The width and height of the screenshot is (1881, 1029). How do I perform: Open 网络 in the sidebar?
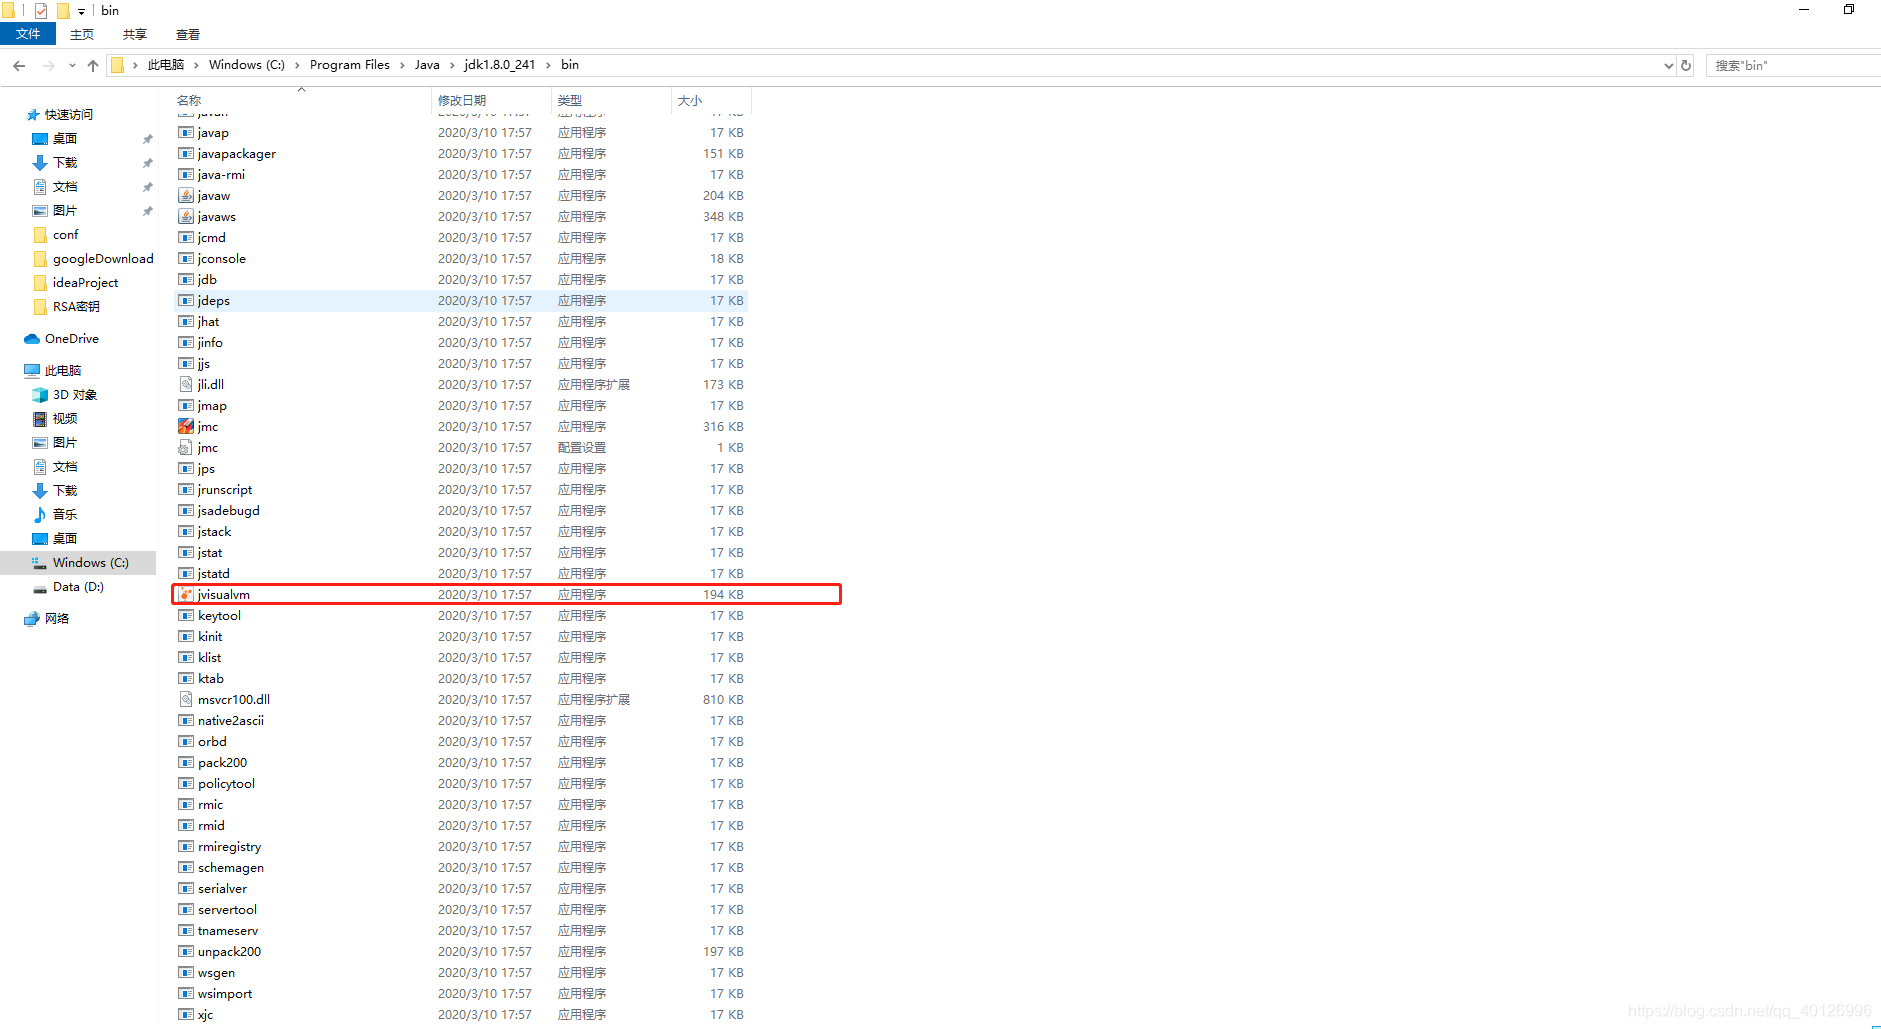tap(46, 619)
